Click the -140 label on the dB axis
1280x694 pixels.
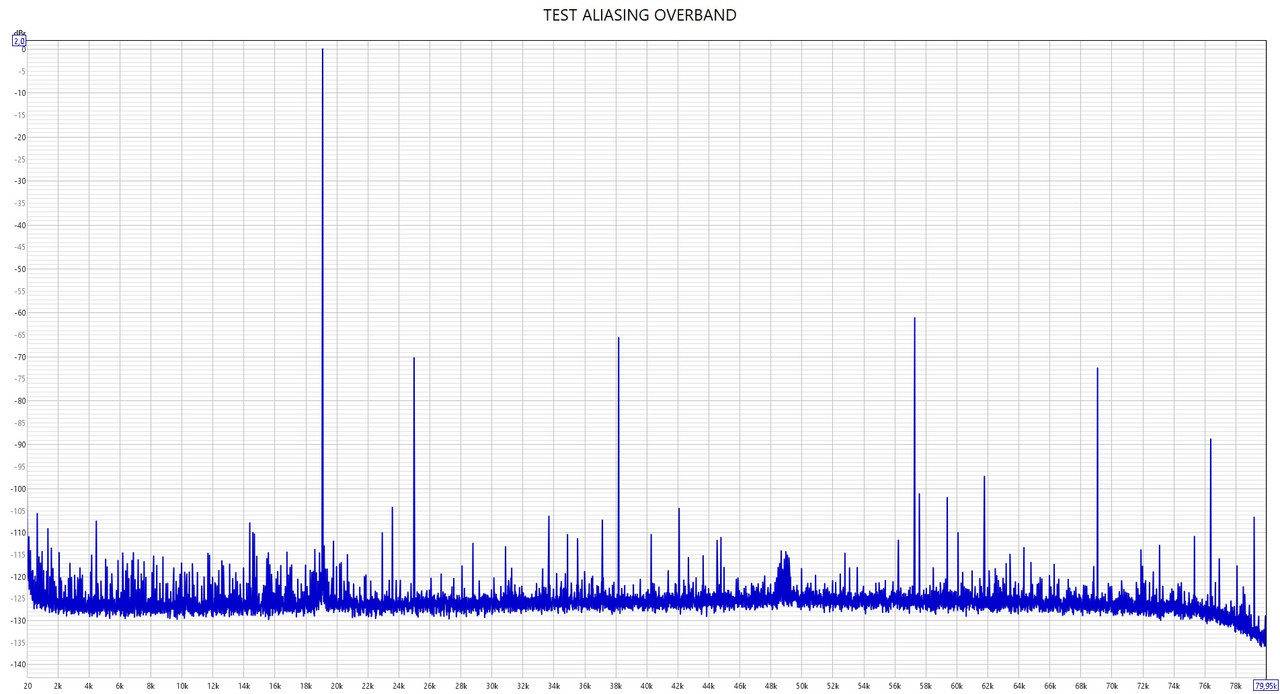point(18,665)
